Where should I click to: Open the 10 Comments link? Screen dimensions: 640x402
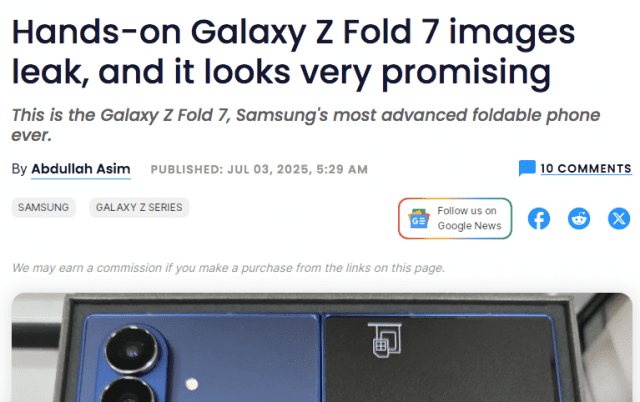586,169
